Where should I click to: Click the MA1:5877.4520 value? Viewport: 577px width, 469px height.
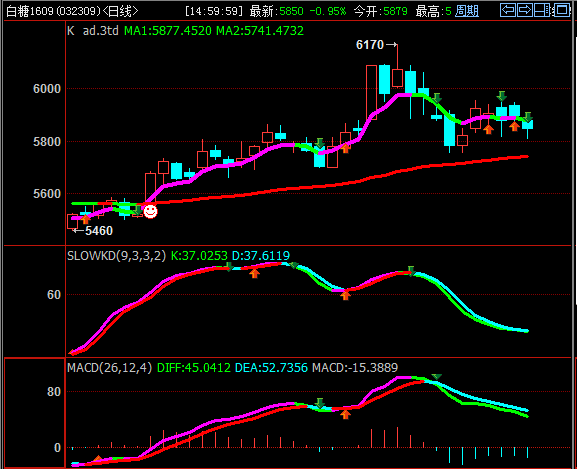point(168,31)
